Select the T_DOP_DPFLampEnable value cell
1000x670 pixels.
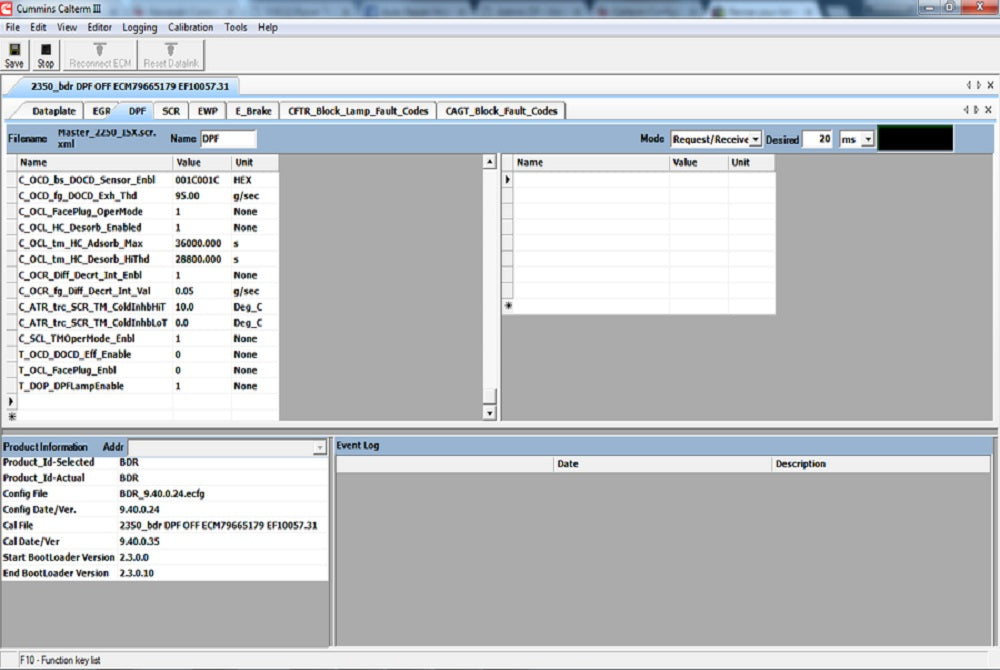coord(201,386)
